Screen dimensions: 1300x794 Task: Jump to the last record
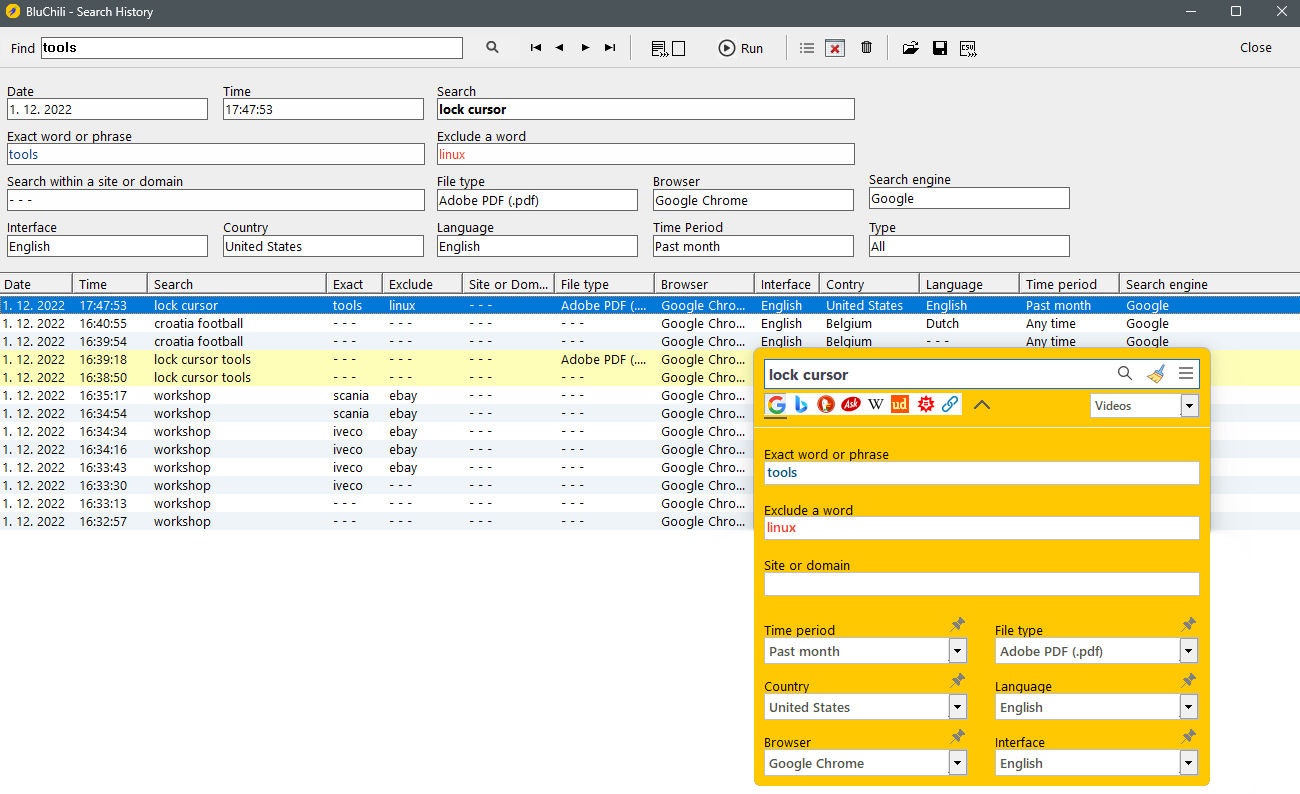(x=610, y=48)
